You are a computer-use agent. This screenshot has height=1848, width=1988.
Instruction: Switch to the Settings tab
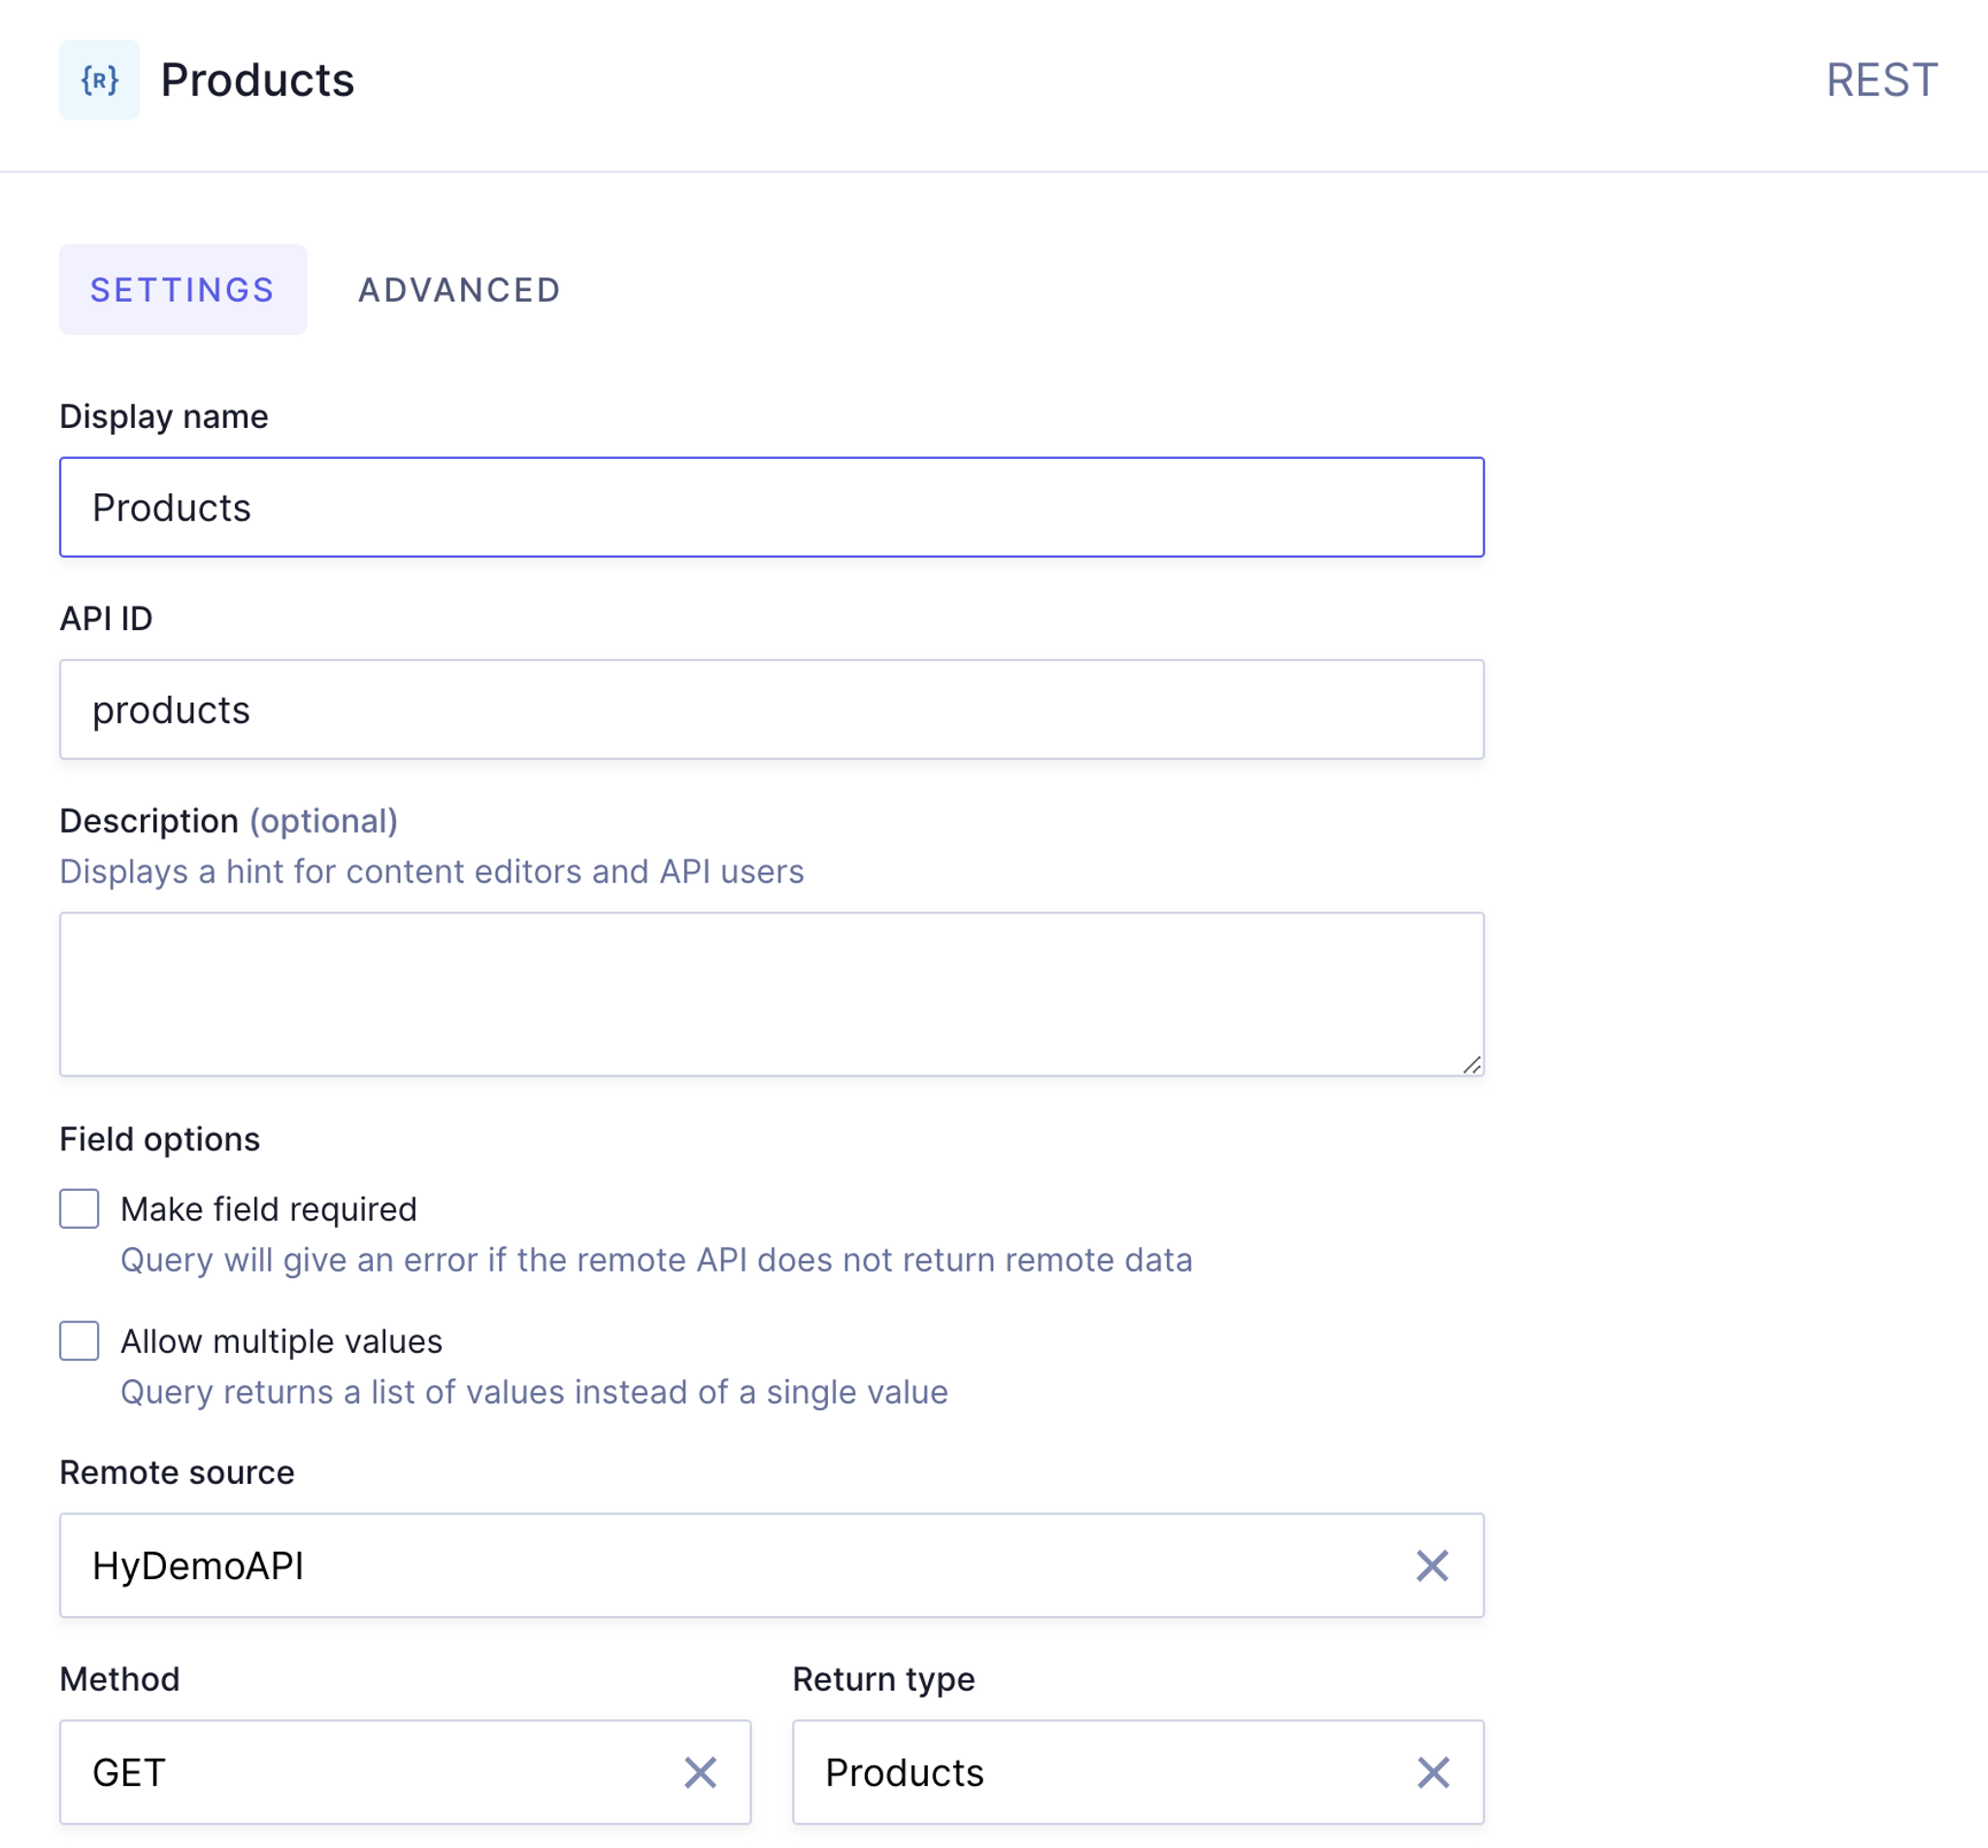pyautogui.click(x=183, y=290)
